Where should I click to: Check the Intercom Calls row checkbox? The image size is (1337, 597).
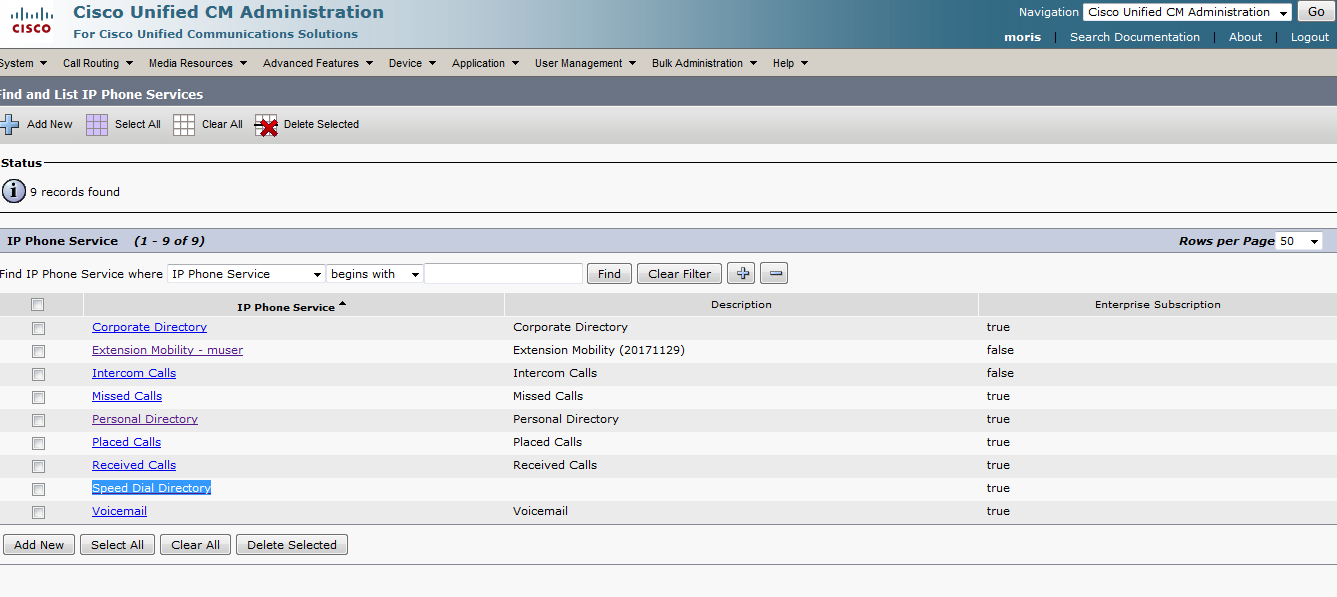tap(38, 374)
